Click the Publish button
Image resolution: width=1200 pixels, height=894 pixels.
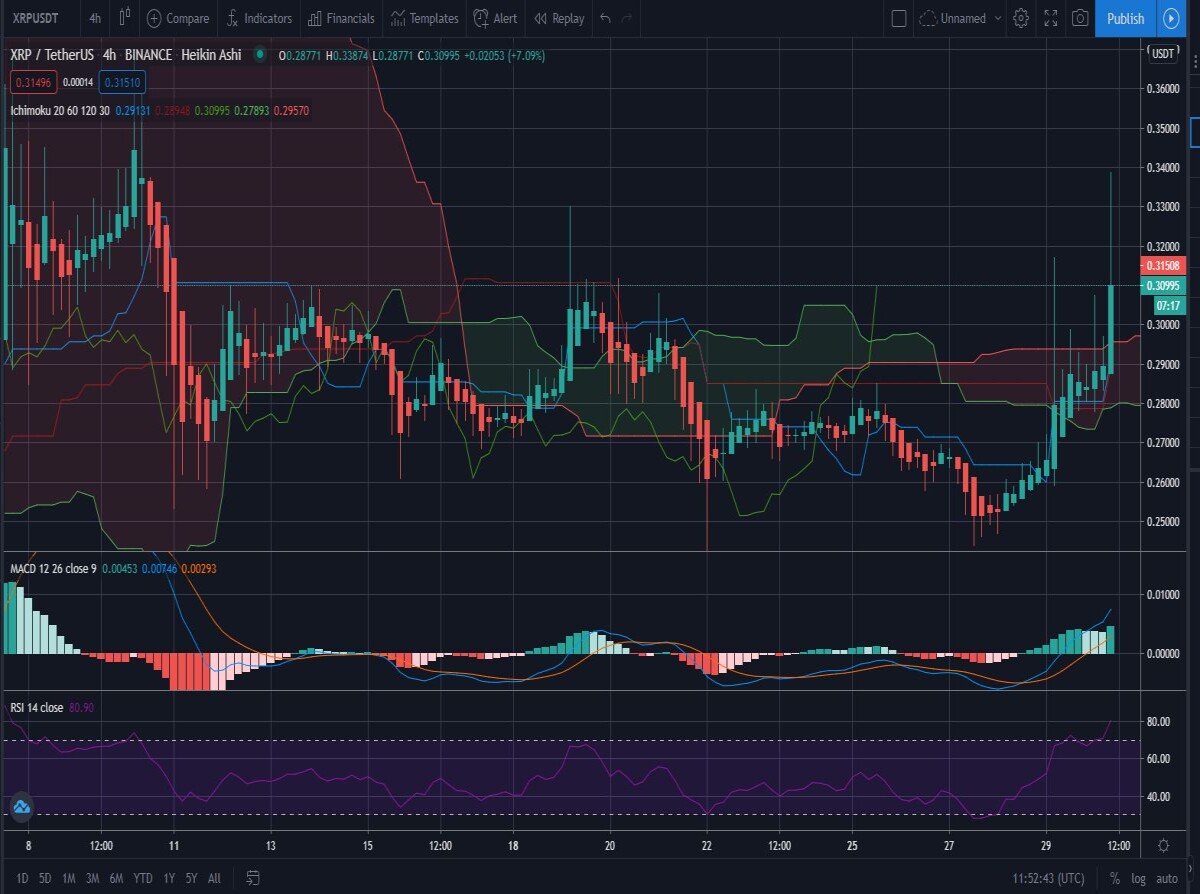click(x=1125, y=18)
